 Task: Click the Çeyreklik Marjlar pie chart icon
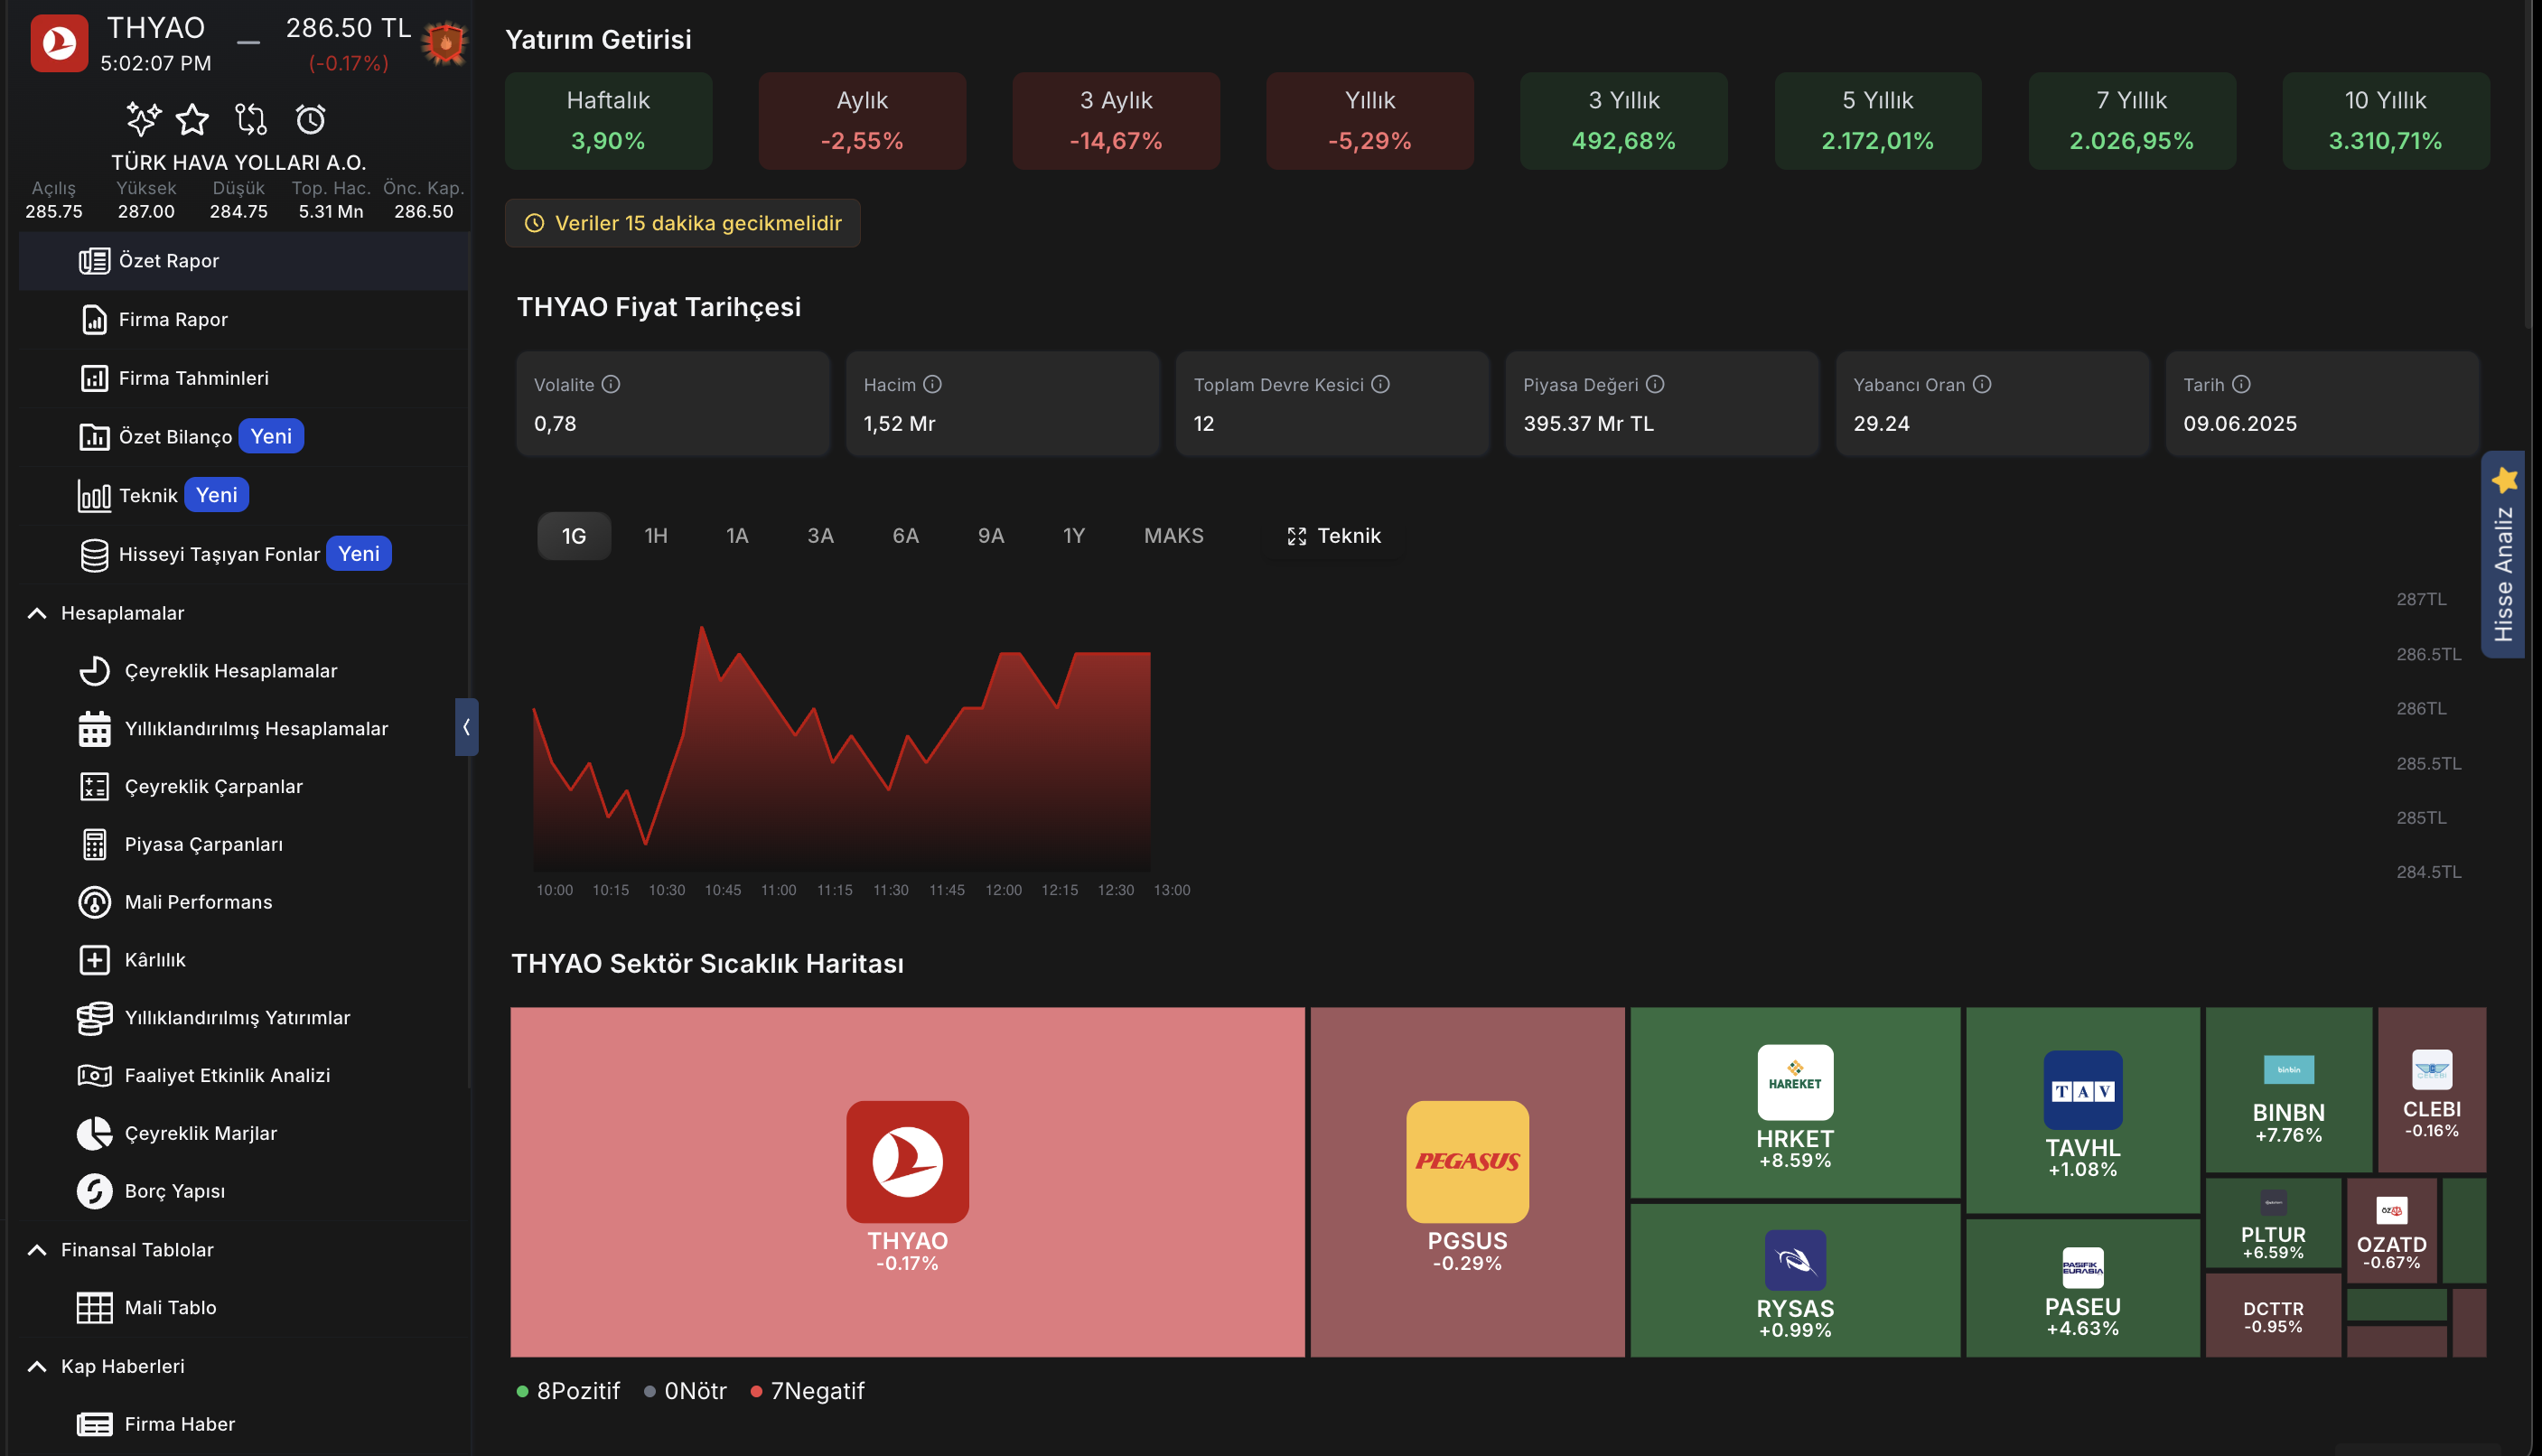click(x=95, y=1134)
